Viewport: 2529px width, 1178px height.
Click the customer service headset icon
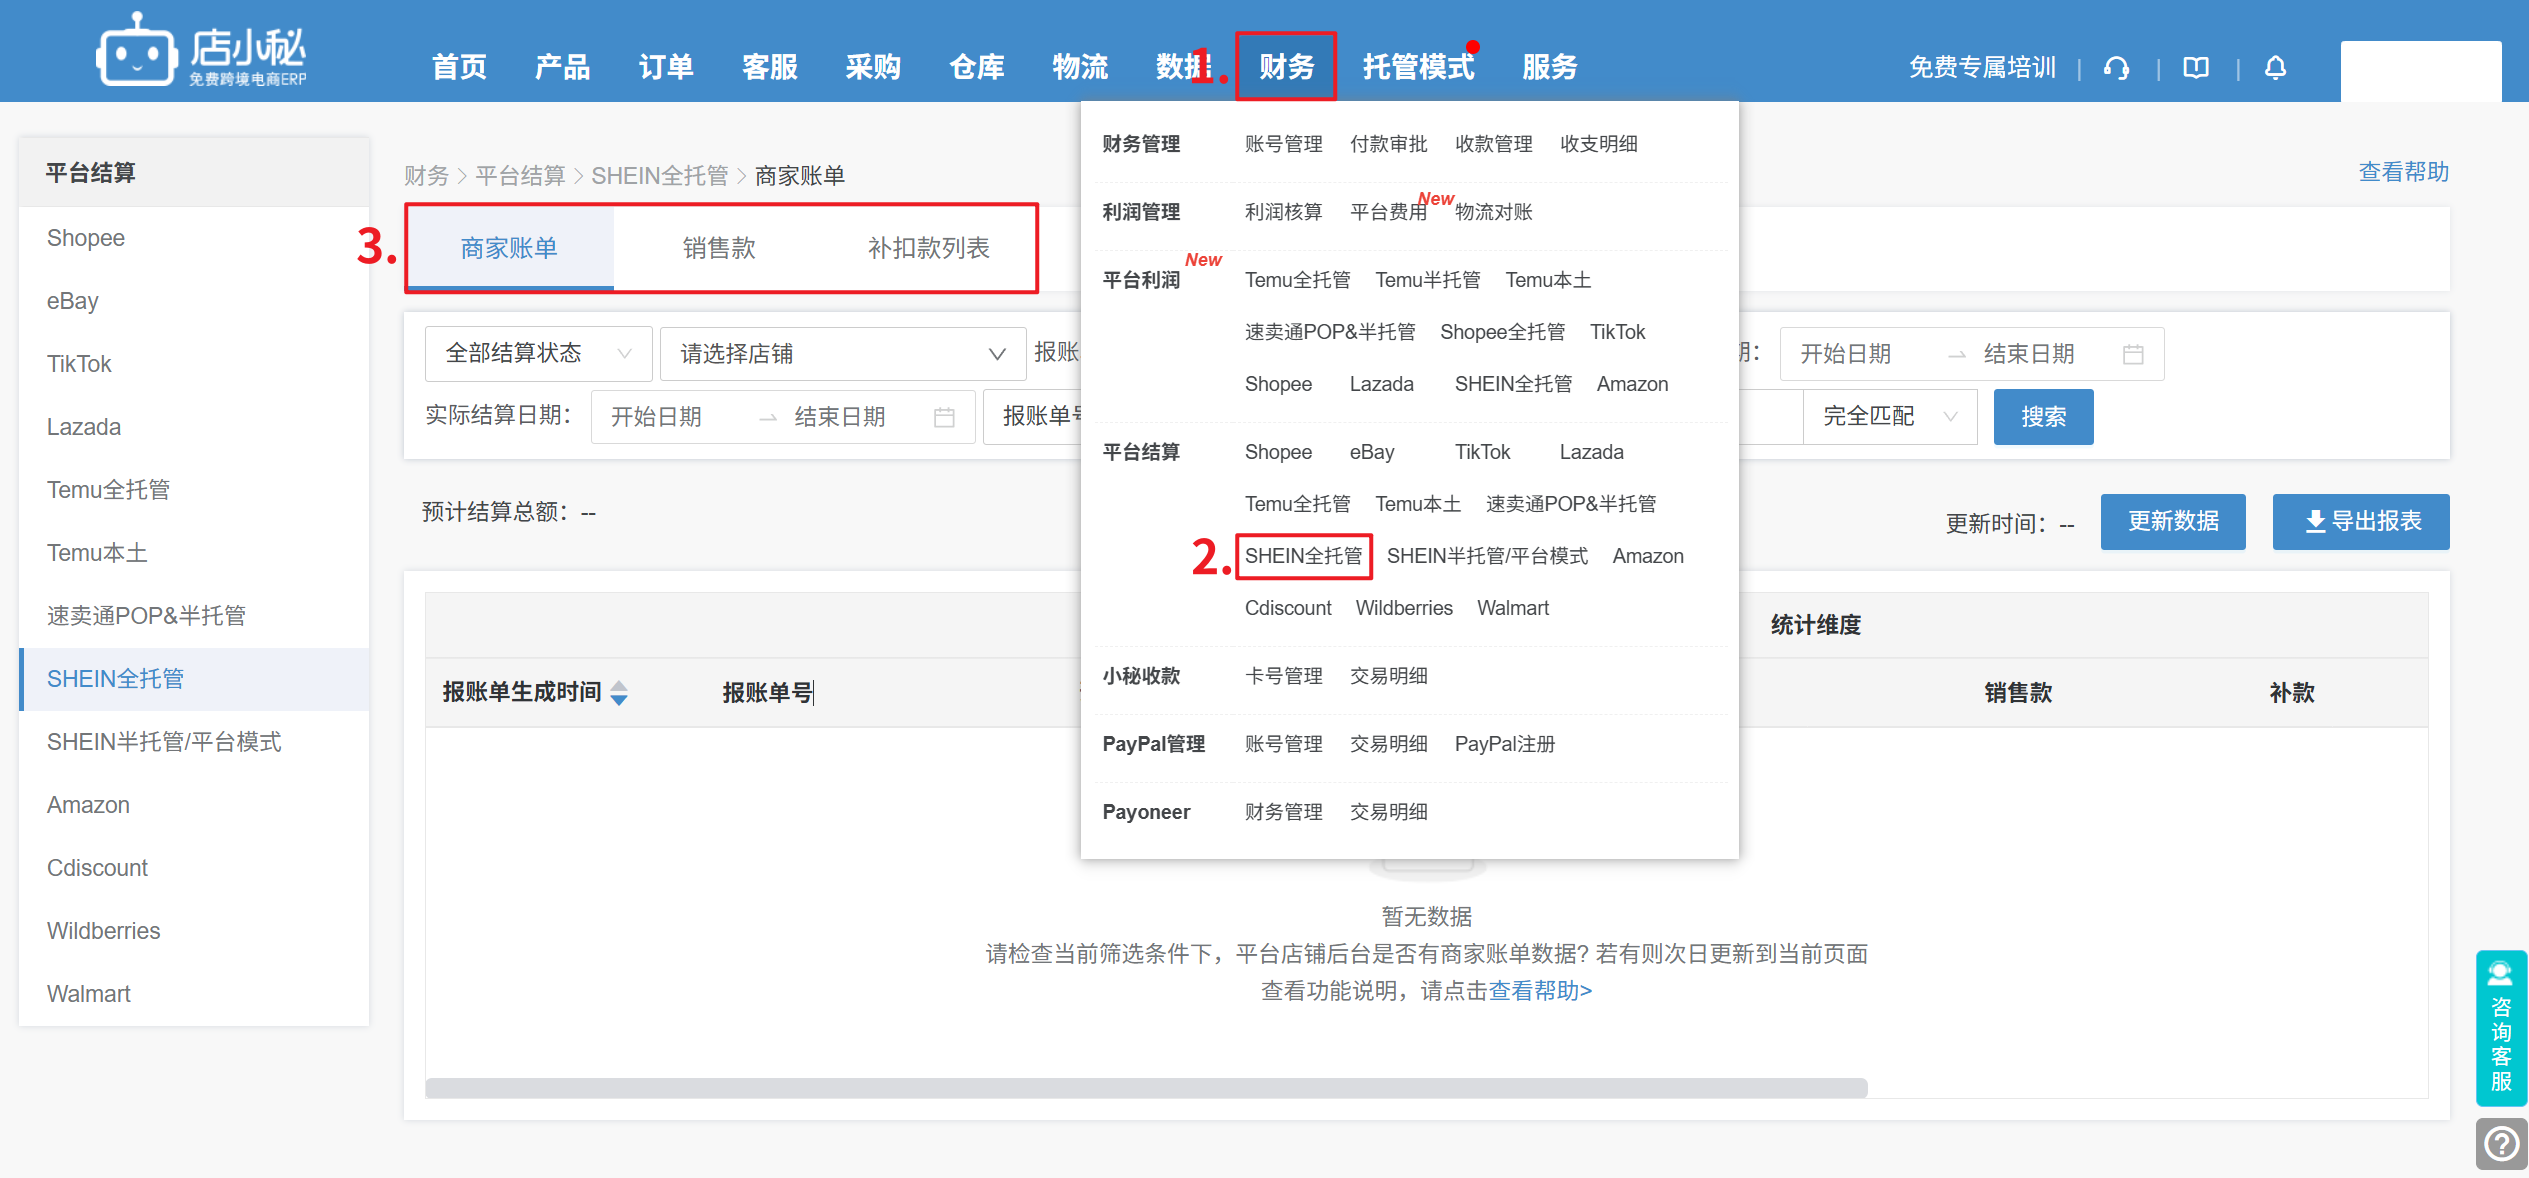2116,68
